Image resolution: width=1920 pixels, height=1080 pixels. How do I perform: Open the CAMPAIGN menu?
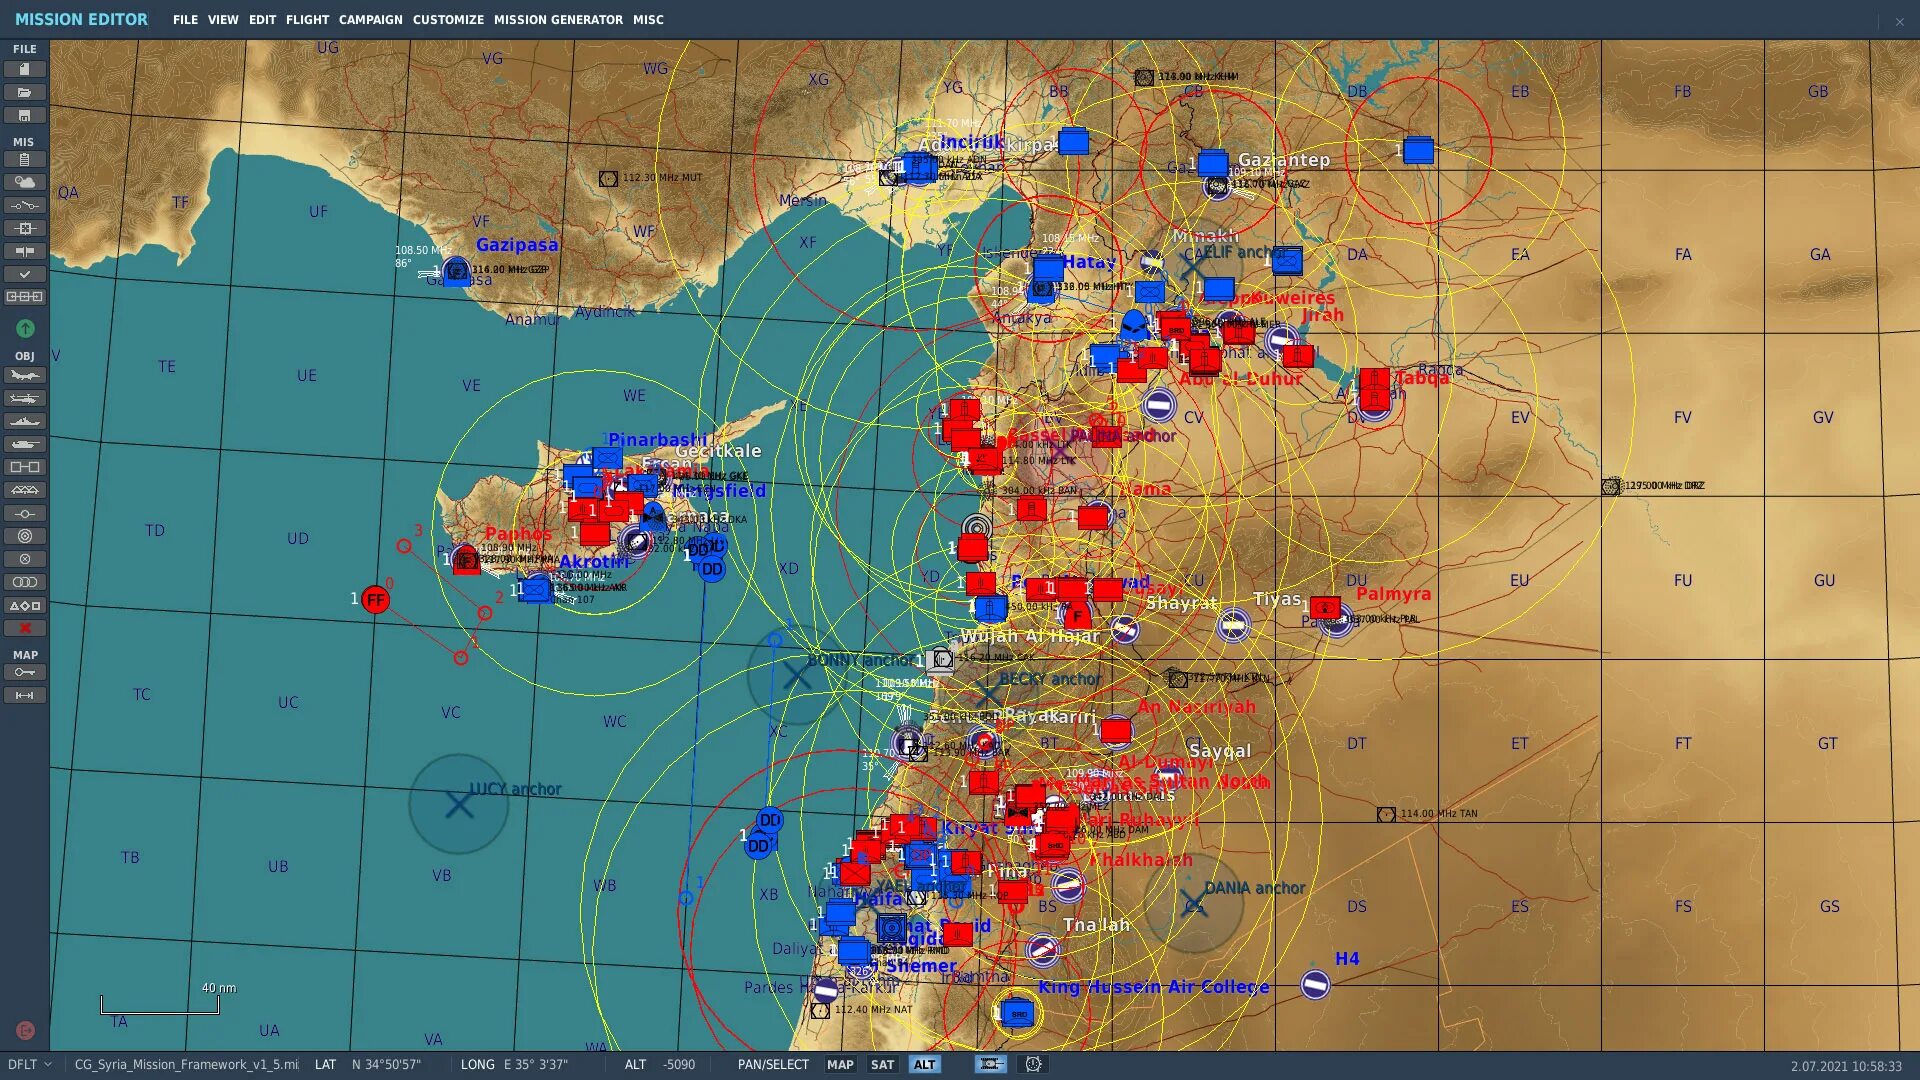point(370,19)
